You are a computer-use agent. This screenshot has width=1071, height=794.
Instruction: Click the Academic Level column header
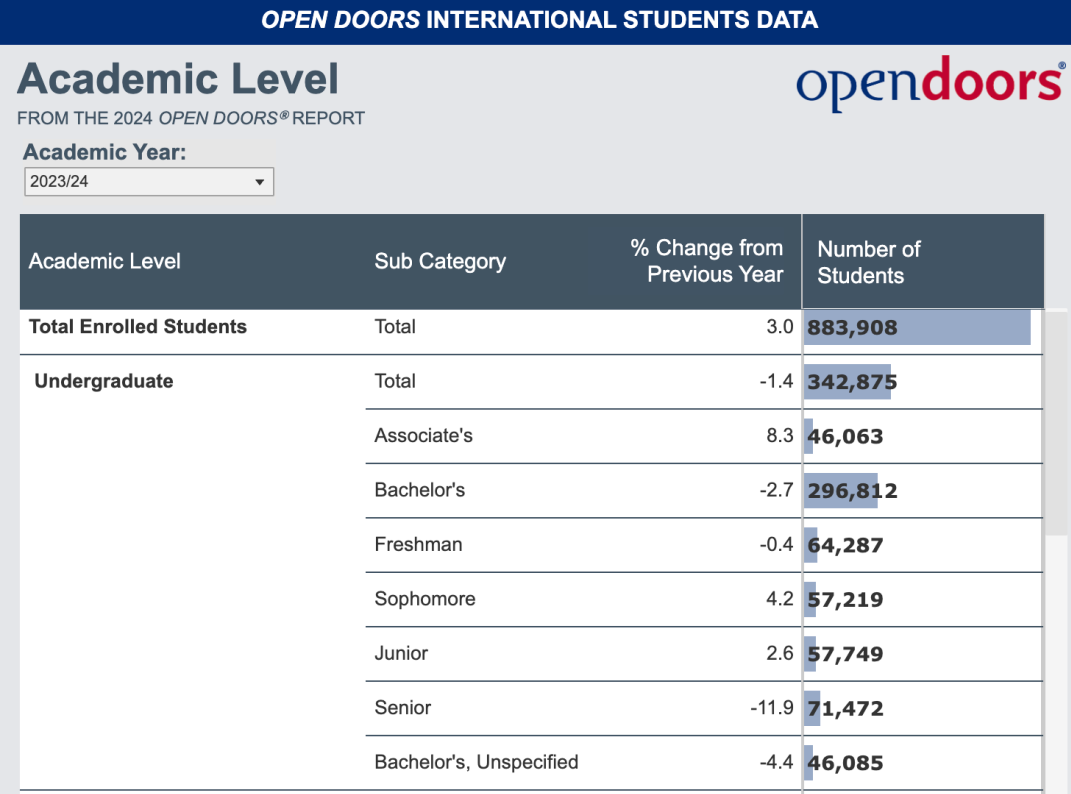105,261
